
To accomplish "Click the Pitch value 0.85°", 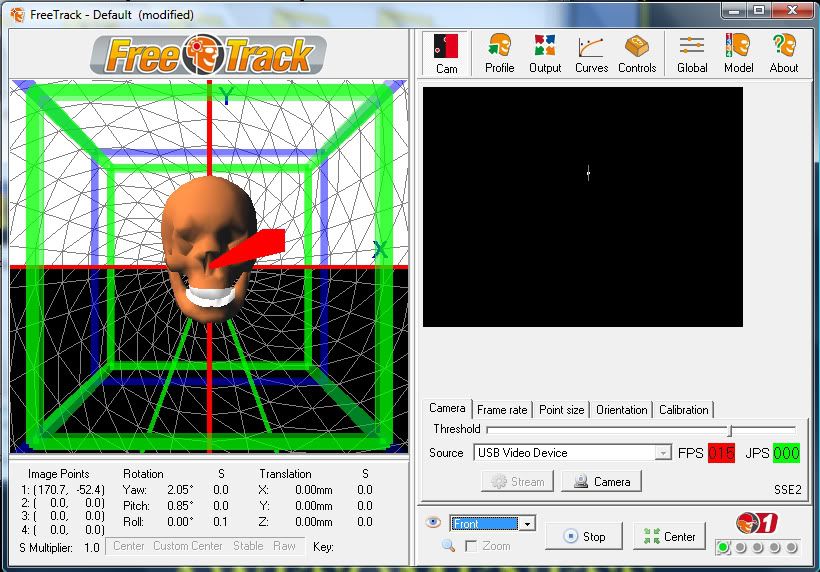I will tap(180, 506).
